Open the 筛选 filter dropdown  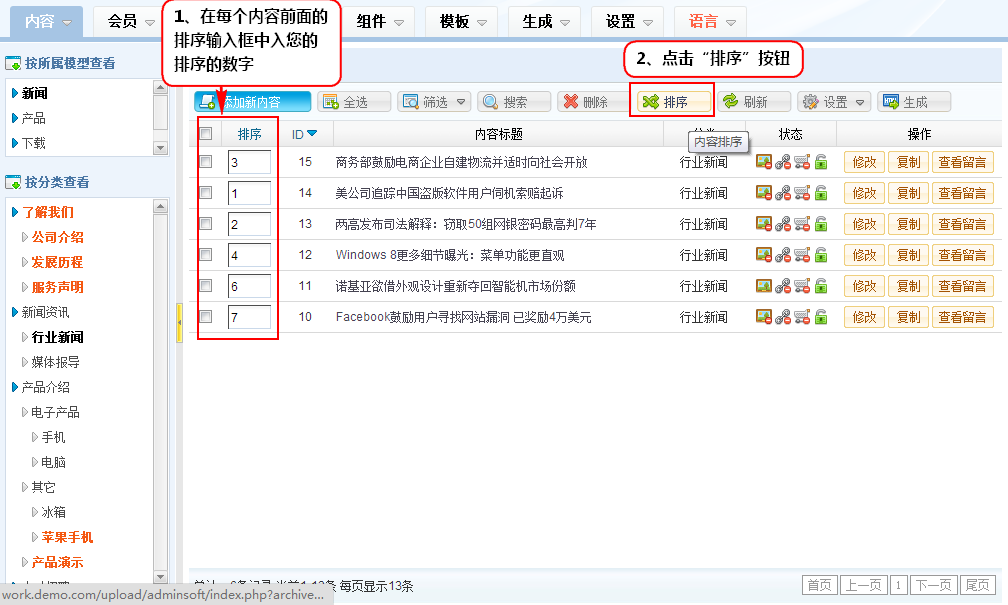pos(434,102)
